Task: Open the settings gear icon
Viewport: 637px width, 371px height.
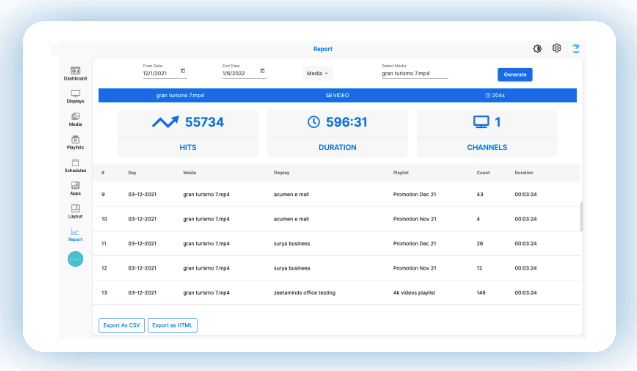Action: (x=557, y=48)
